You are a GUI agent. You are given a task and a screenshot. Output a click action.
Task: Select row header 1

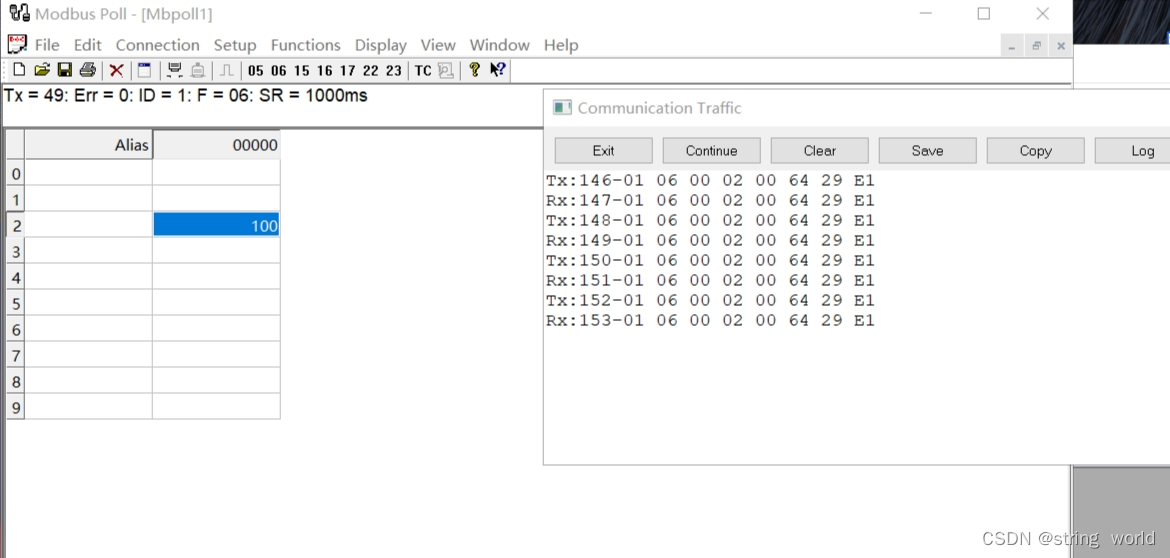pyautogui.click(x=16, y=200)
